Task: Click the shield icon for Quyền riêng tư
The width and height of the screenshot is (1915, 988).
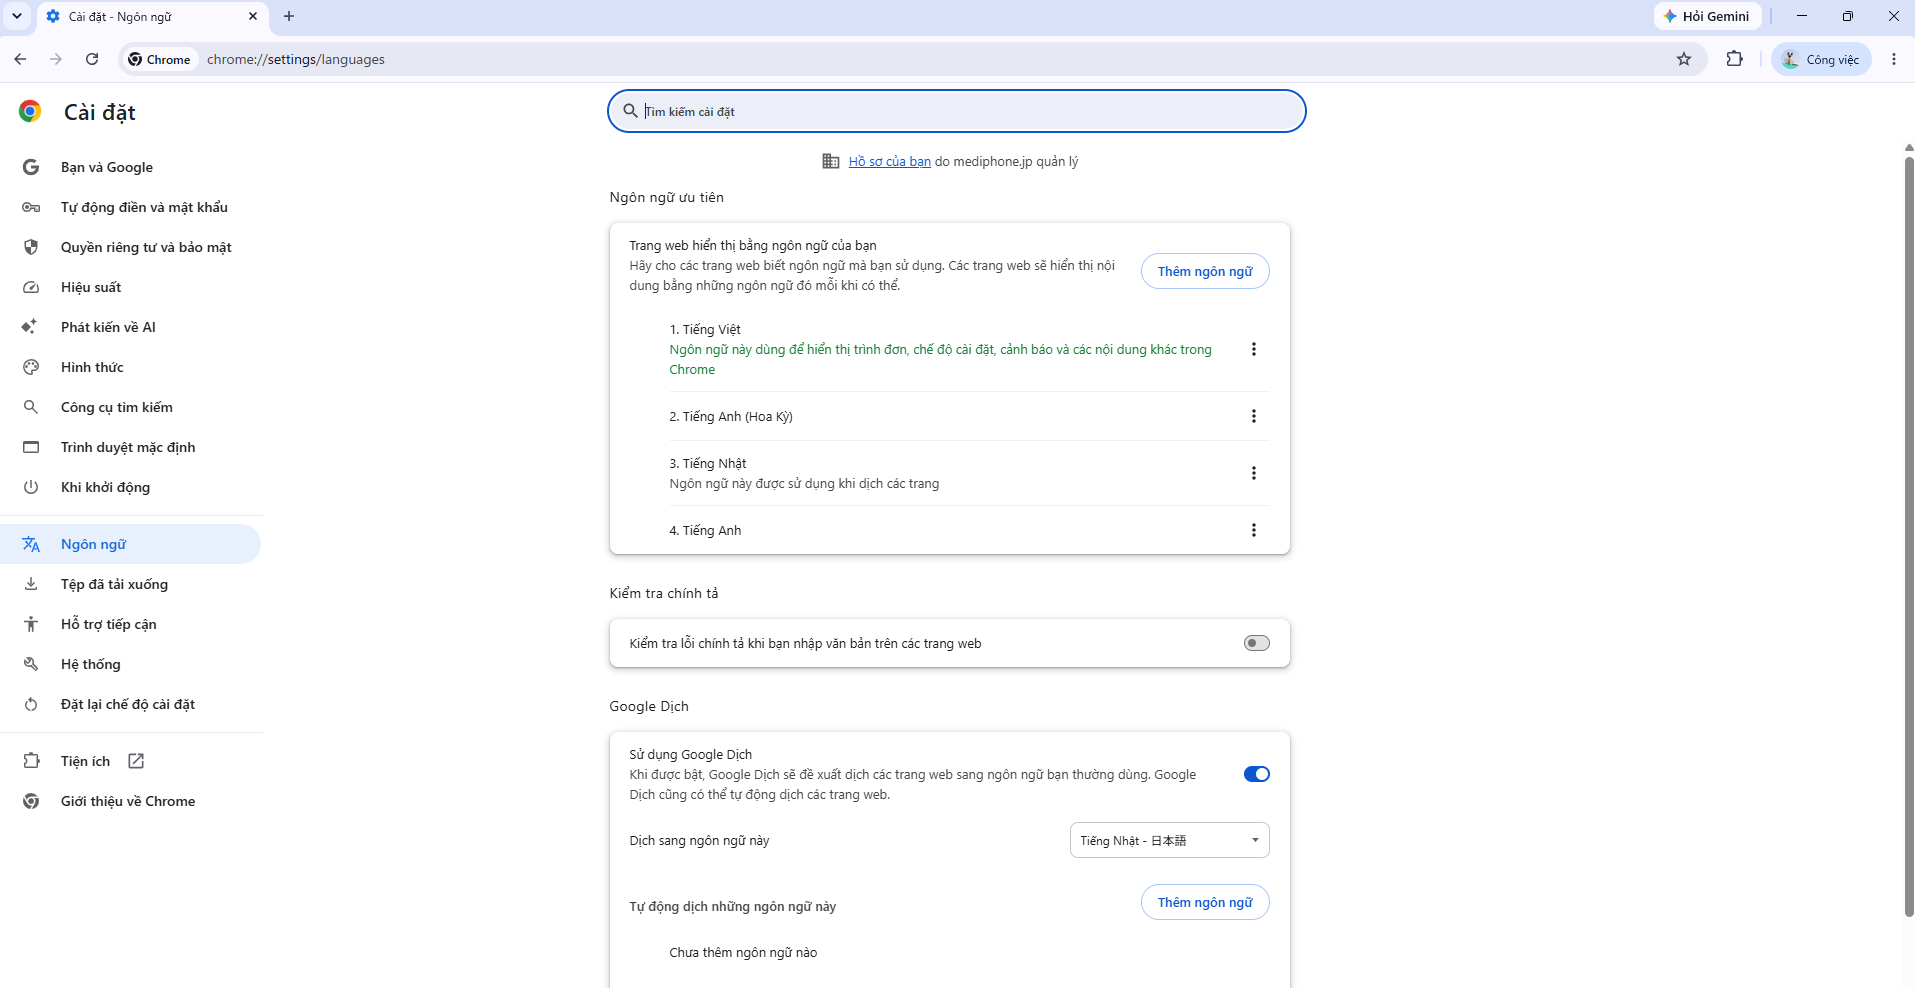Action: (x=31, y=247)
